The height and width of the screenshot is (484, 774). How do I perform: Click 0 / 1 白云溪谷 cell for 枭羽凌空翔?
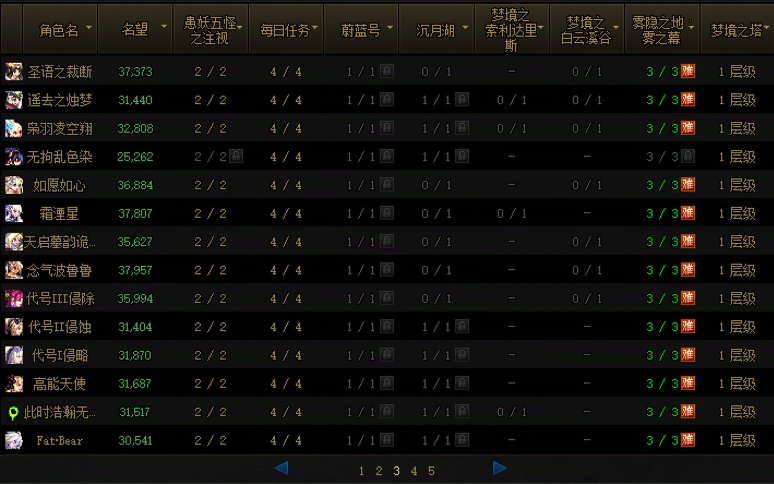click(x=587, y=129)
